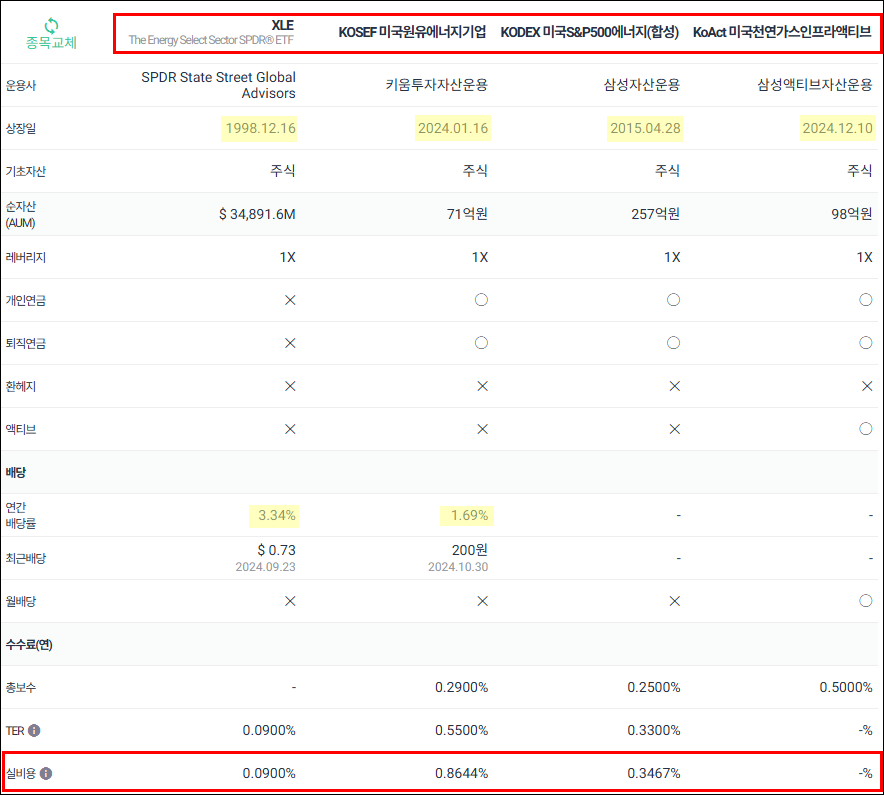Click the 월배당 row label
Viewport: 884px width, 795px height.
point(21,601)
